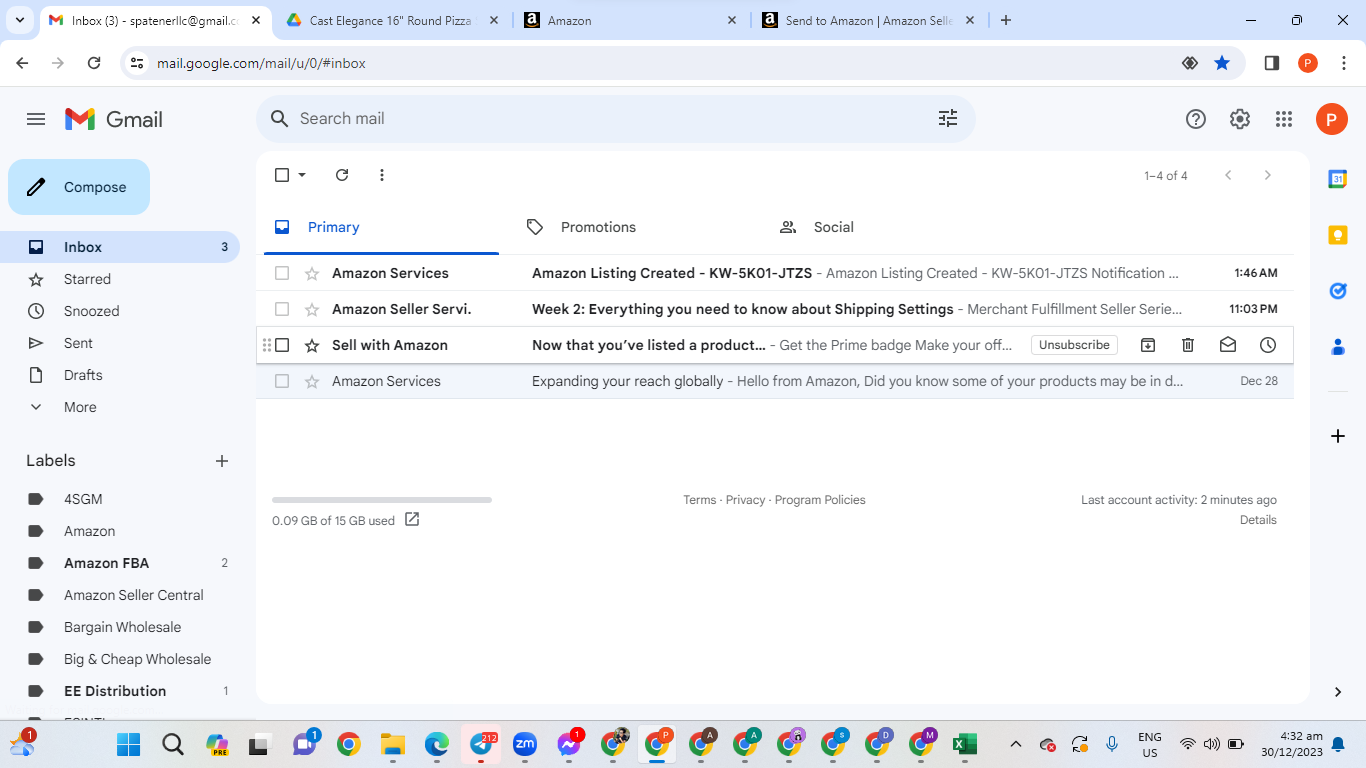Open Excel from the taskbar
This screenshot has height=768, width=1366.
pos(964,745)
